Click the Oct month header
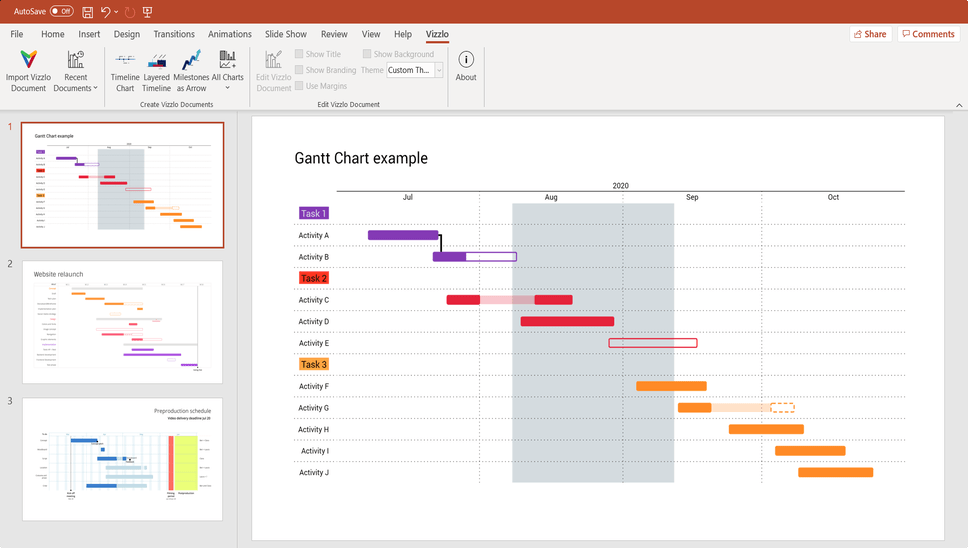 (x=833, y=197)
